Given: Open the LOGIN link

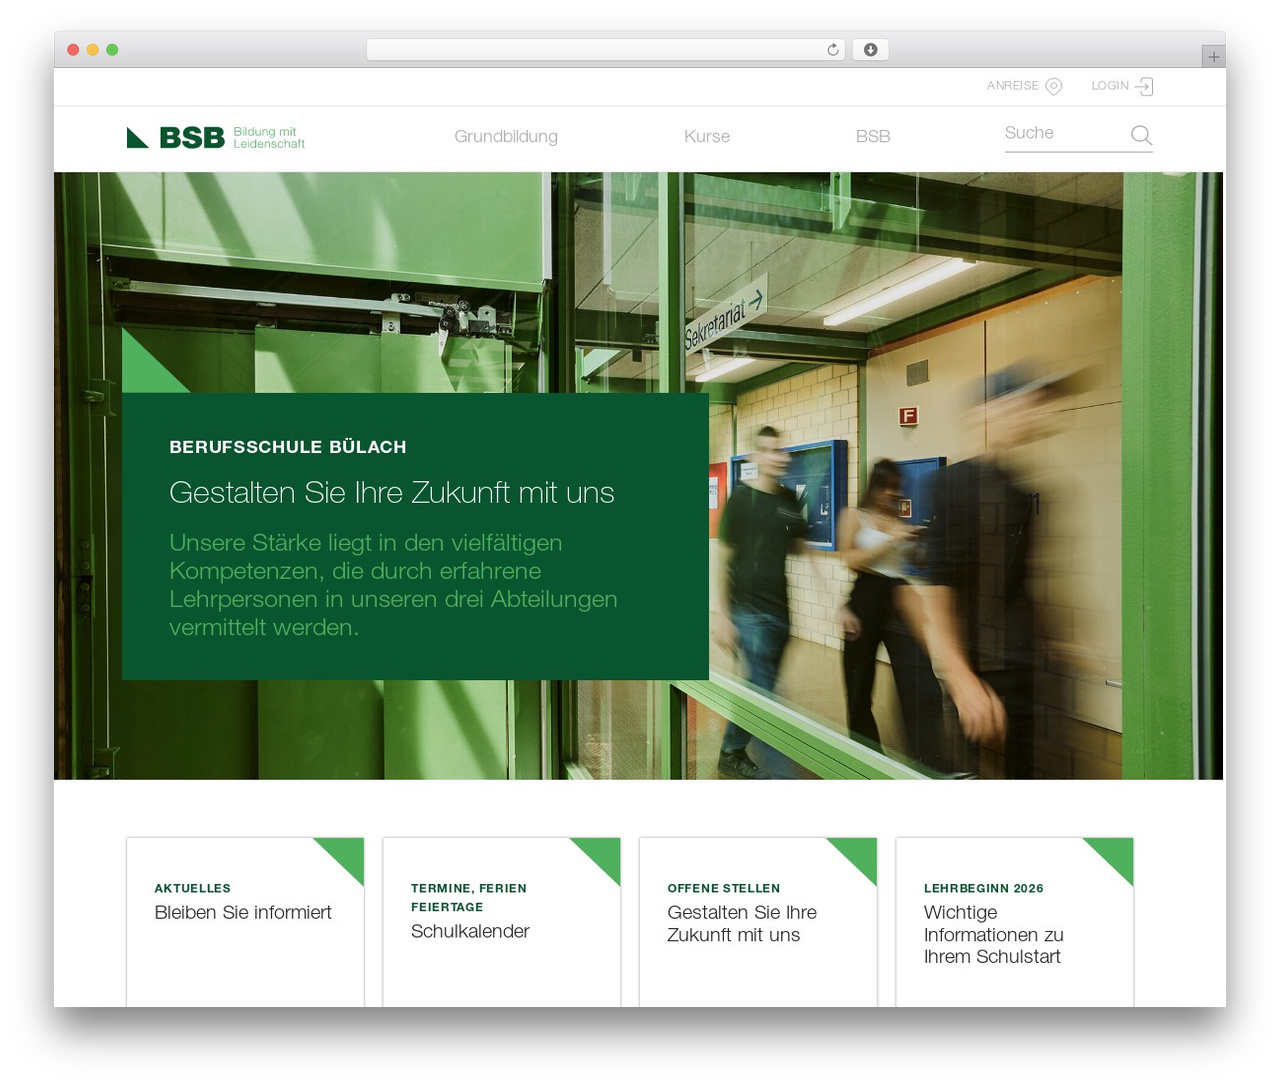Looking at the screenshot, I should point(1122,86).
